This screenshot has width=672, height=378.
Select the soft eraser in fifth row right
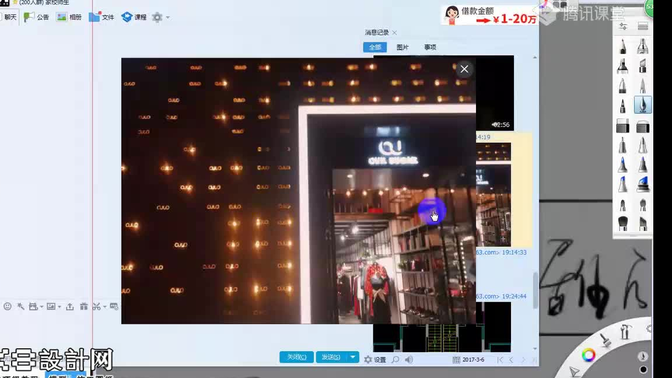[642, 126]
